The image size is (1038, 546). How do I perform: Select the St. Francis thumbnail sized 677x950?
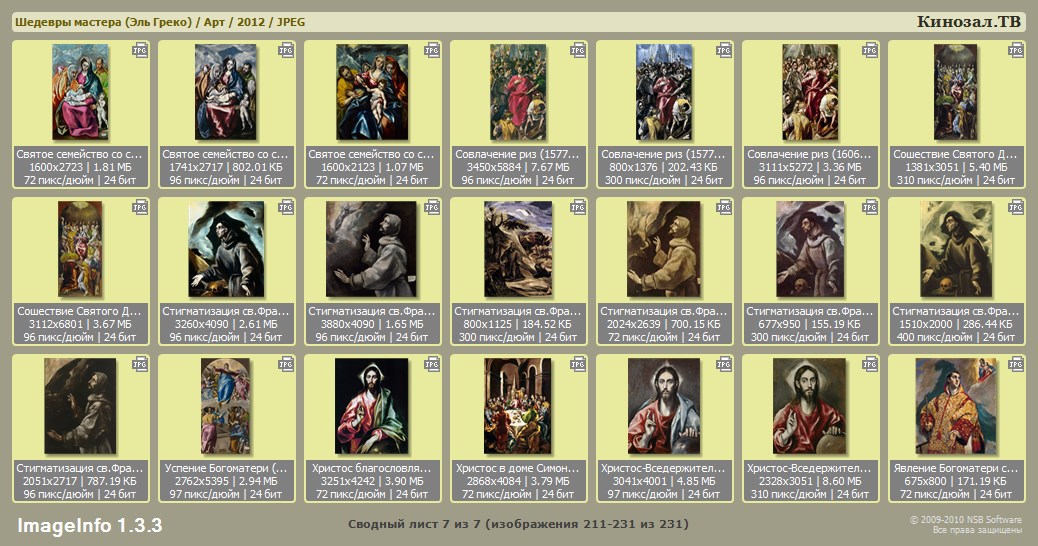(x=810, y=248)
